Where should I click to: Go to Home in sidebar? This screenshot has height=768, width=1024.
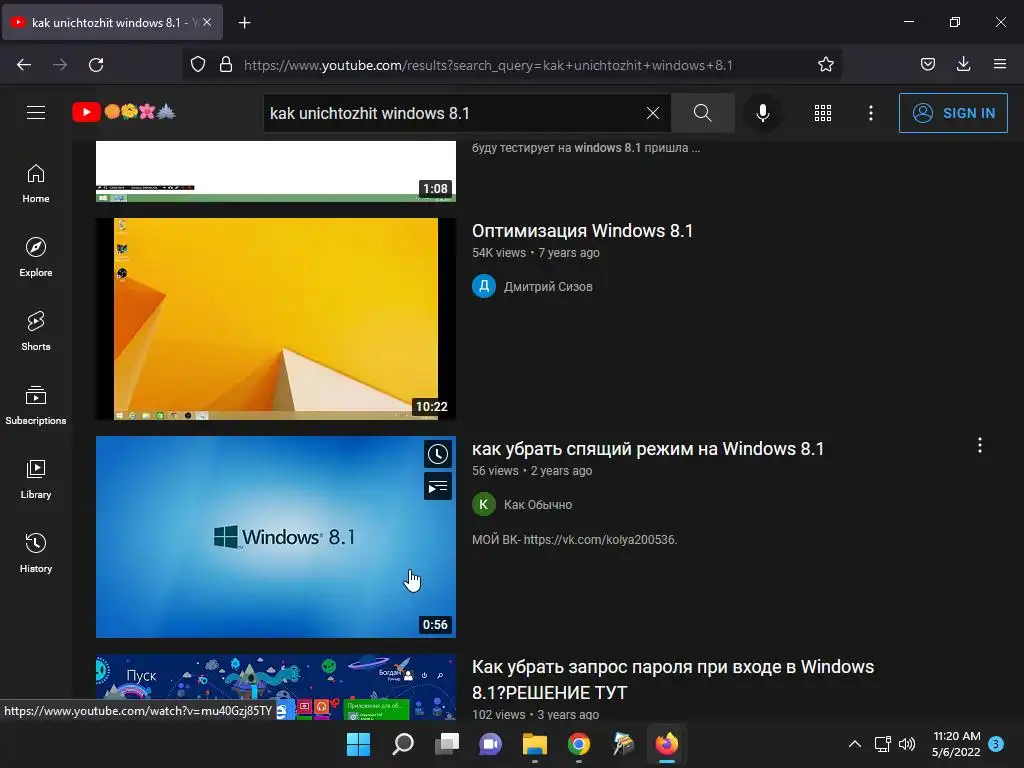[36, 184]
